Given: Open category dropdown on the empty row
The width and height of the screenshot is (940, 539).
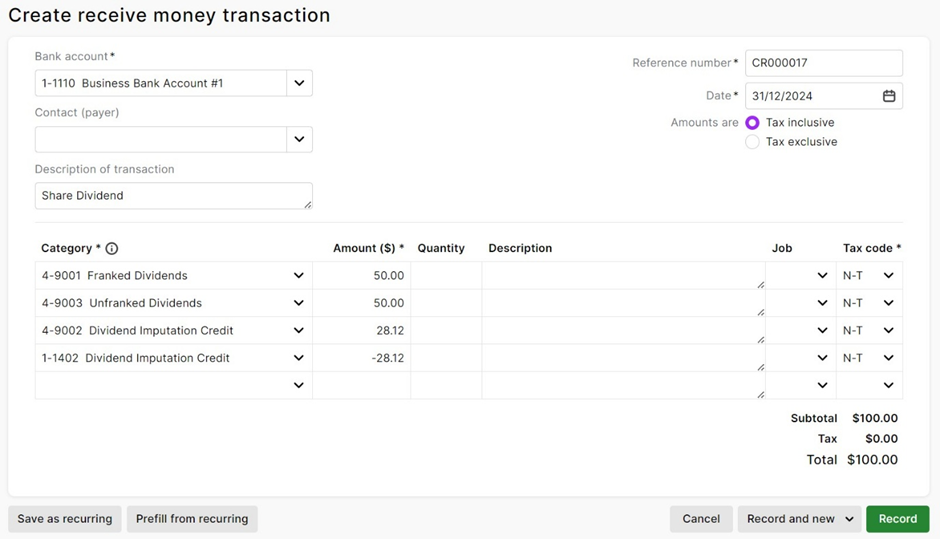Looking at the screenshot, I should (x=298, y=385).
